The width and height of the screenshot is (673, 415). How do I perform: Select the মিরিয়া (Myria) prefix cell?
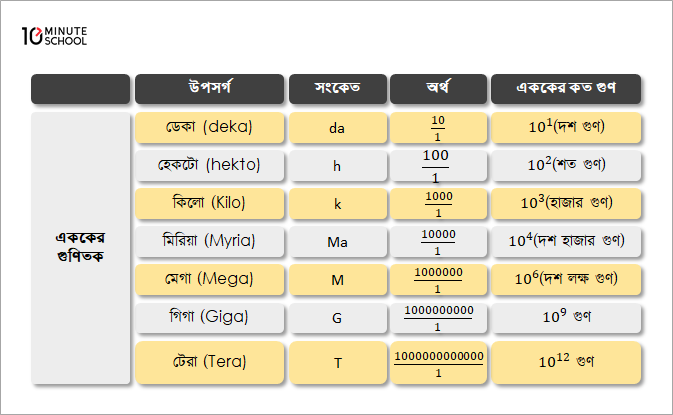pyautogui.click(x=209, y=241)
